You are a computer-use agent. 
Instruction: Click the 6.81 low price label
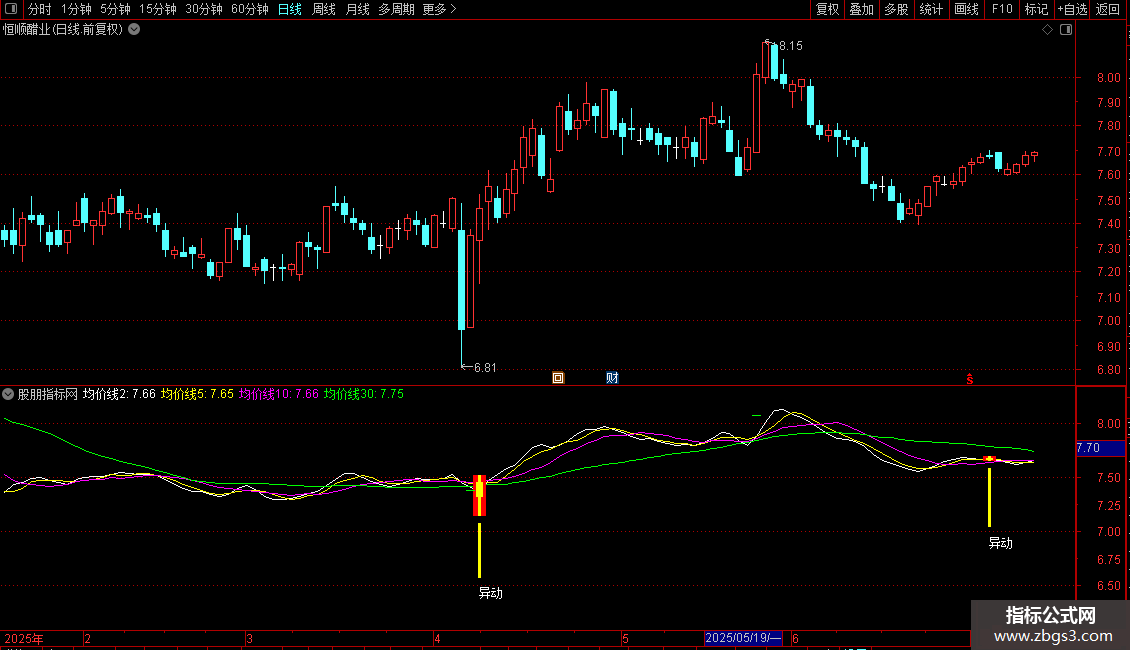(485, 368)
